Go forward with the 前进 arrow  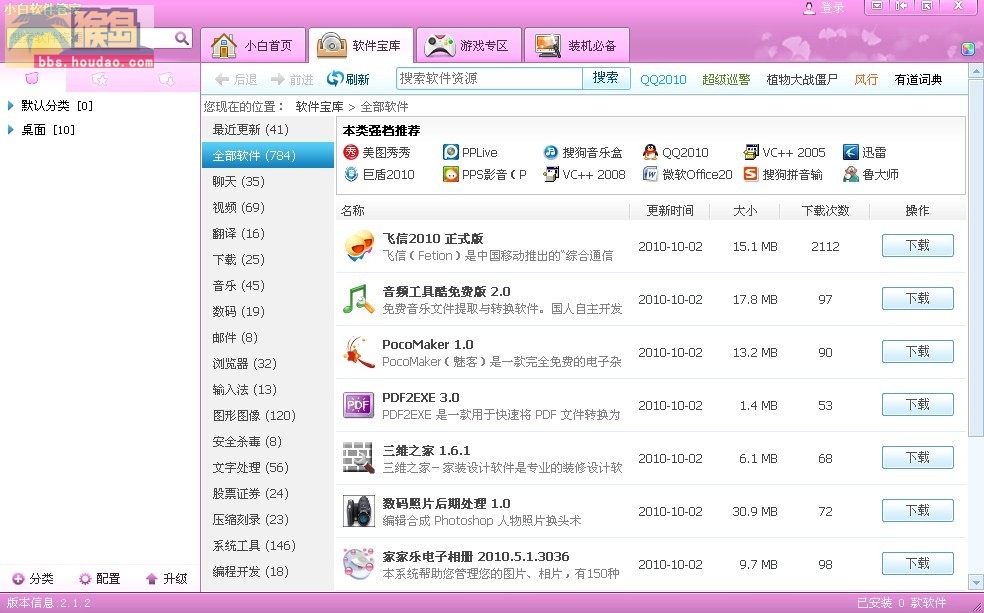pos(292,79)
